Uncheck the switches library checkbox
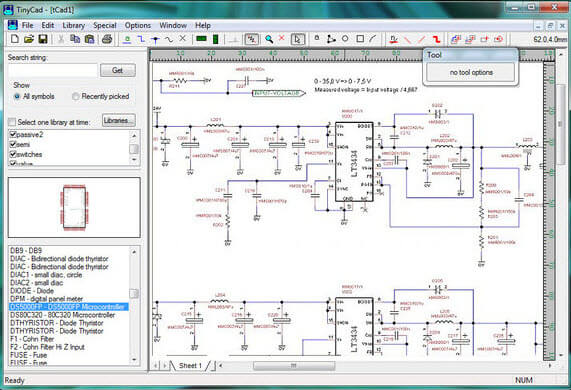The image size is (571, 390). (x=13, y=154)
